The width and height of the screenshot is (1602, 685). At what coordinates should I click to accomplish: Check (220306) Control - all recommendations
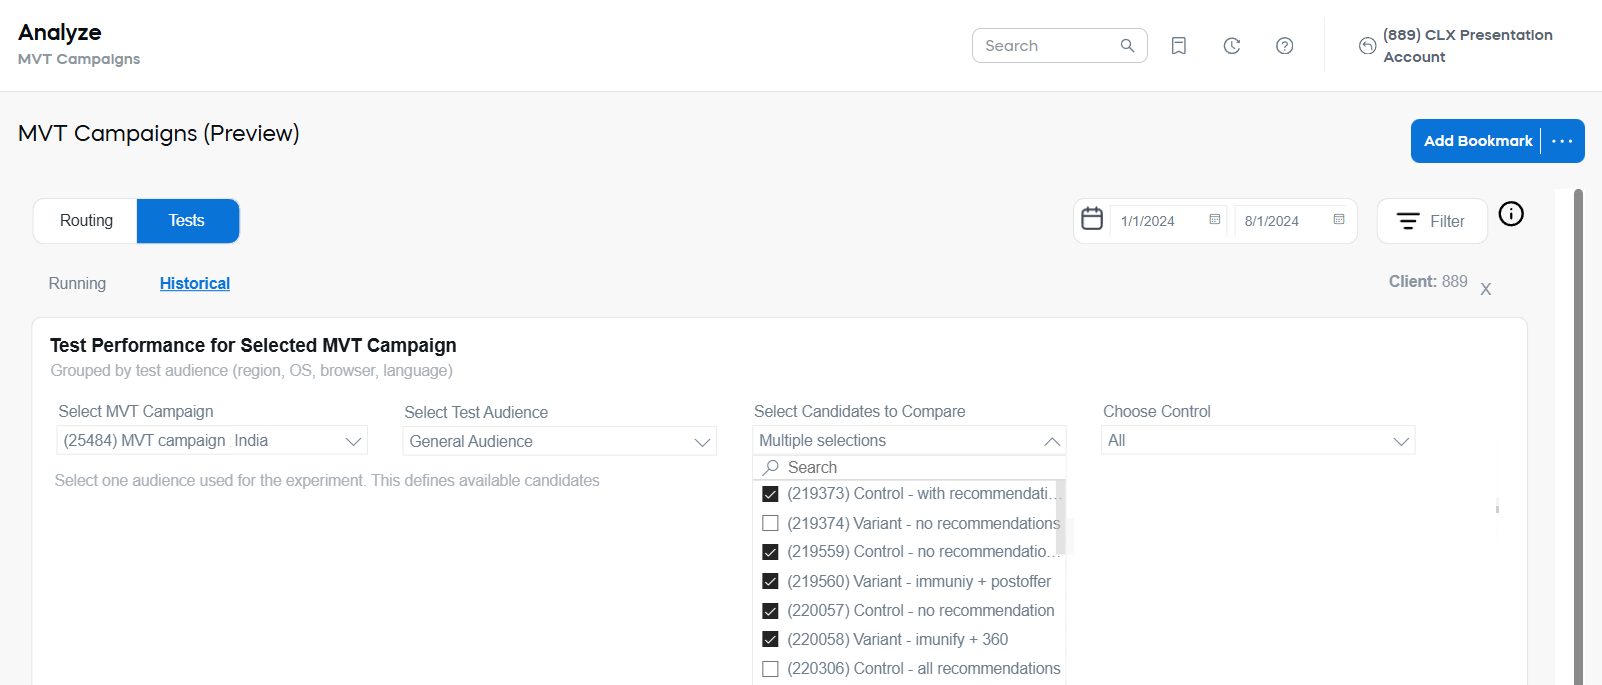pyautogui.click(x=770, y=668)
